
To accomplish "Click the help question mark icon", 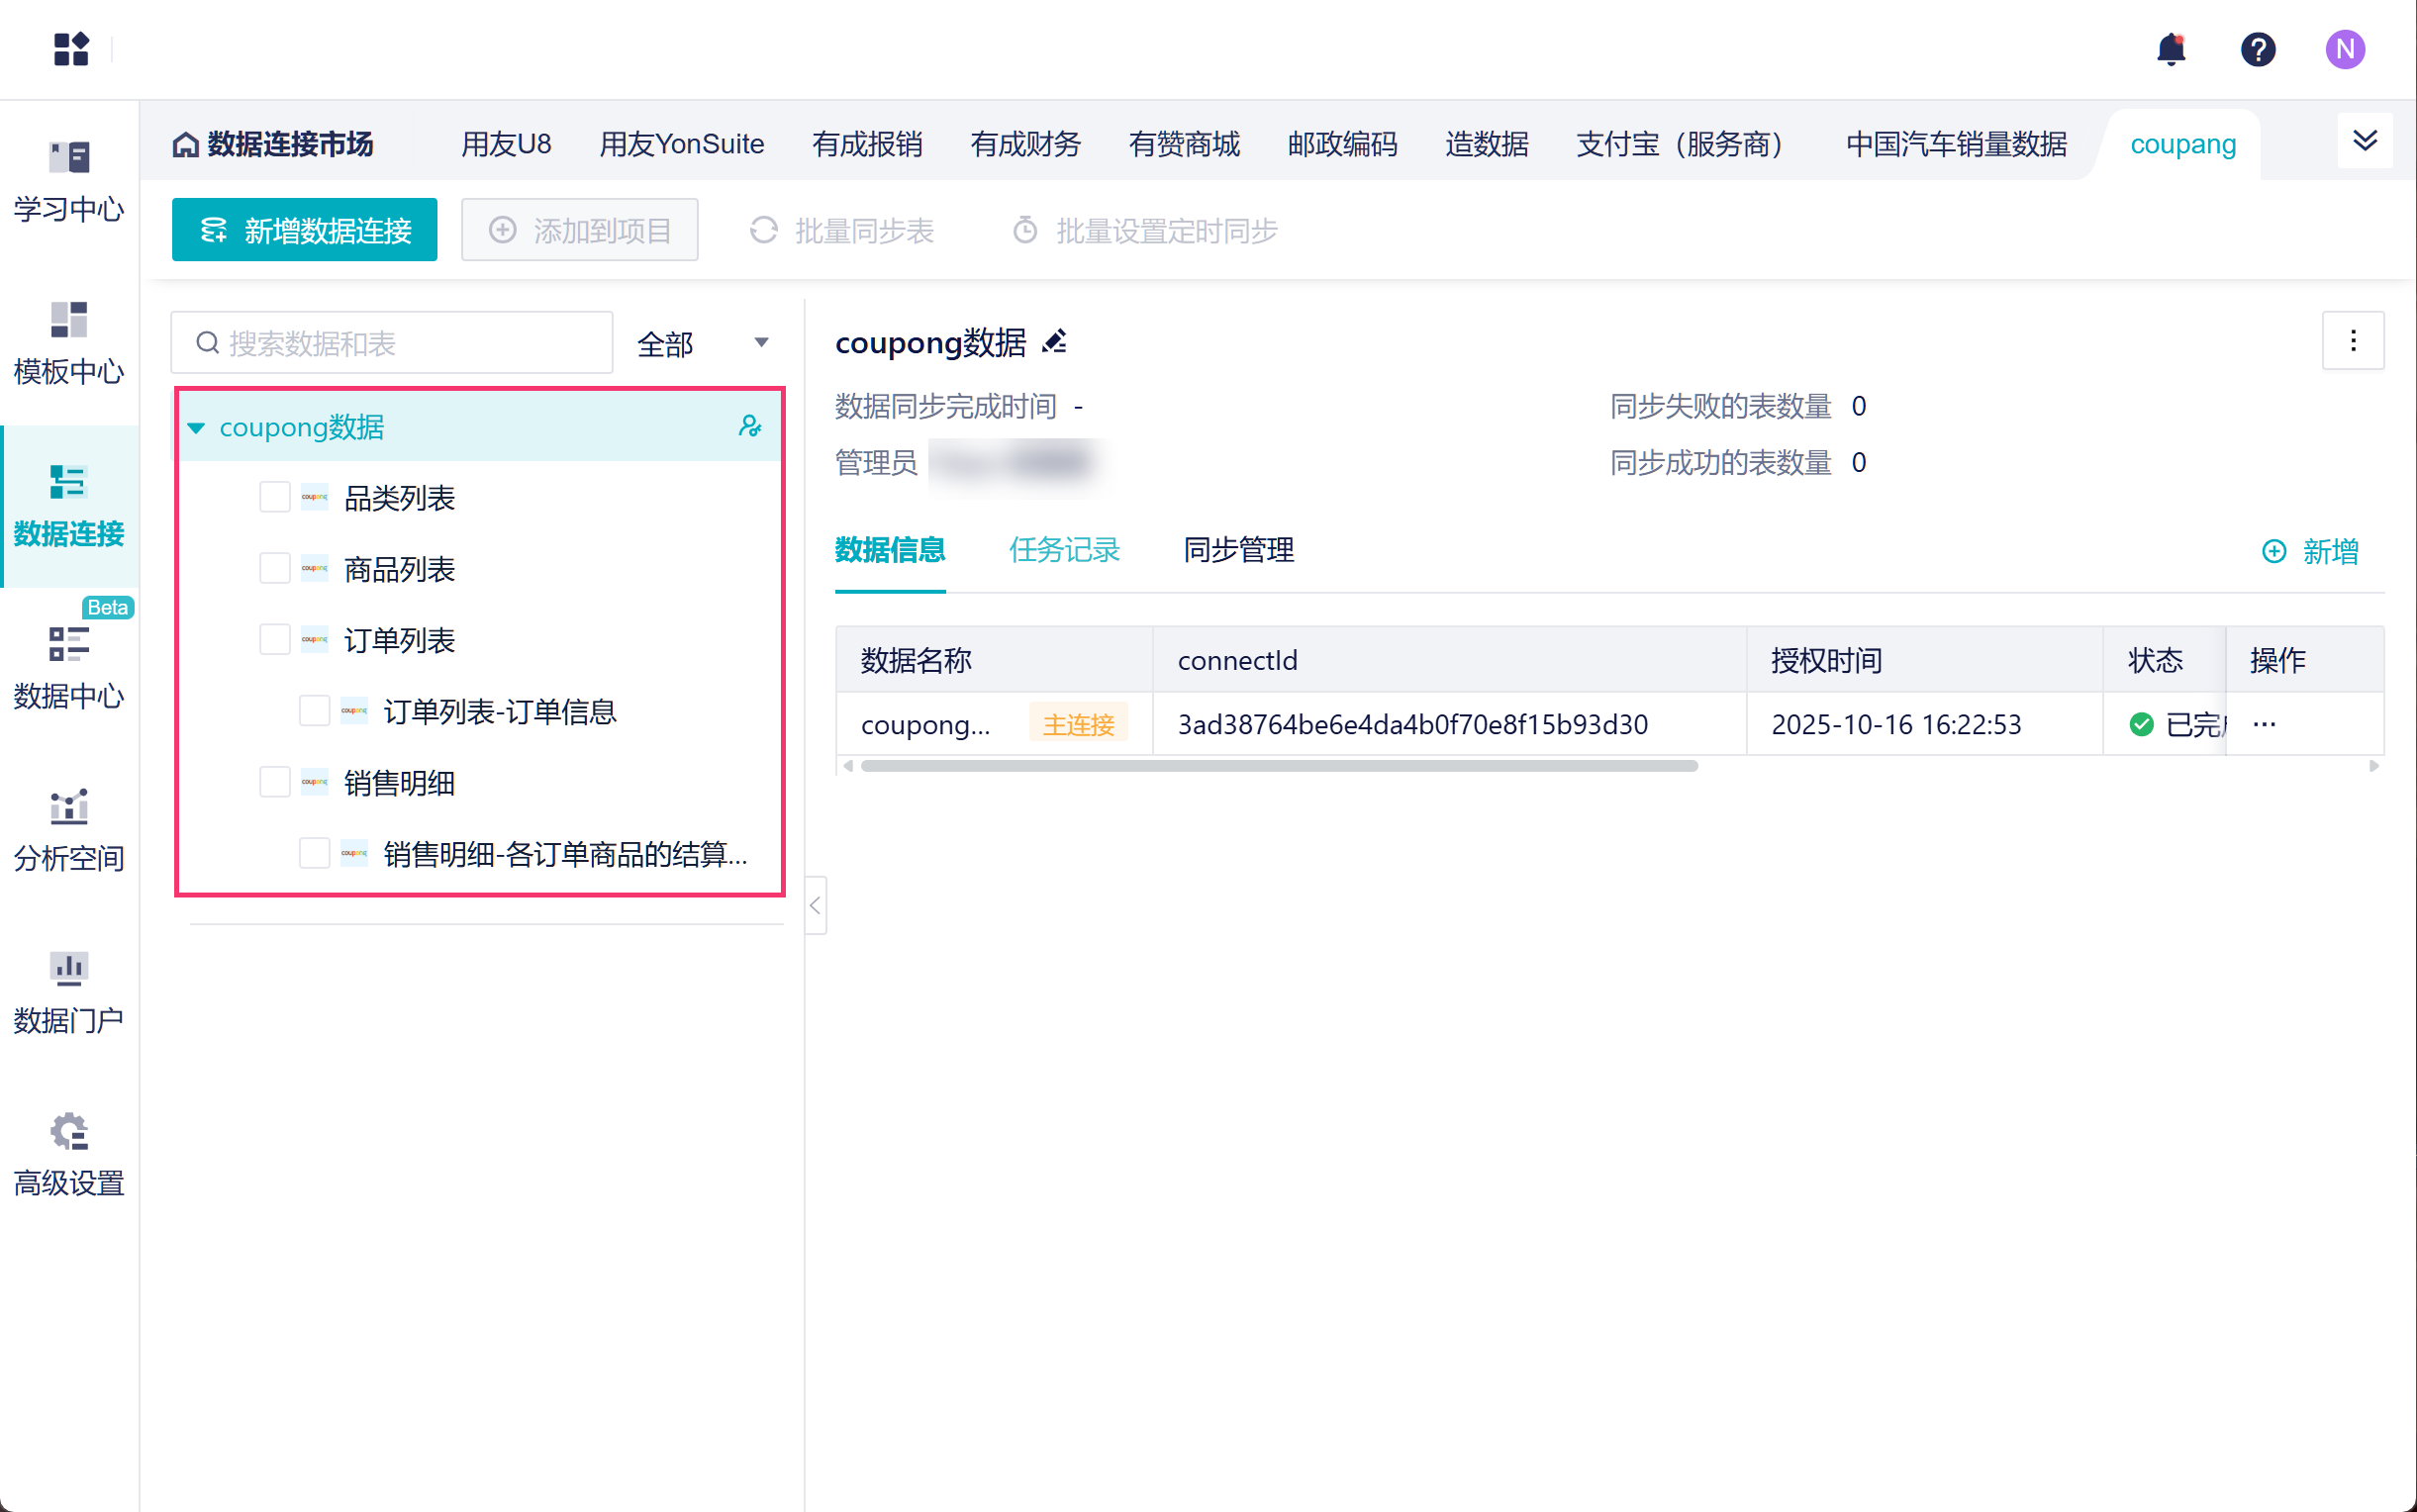I will click(x=2257, y=49).
